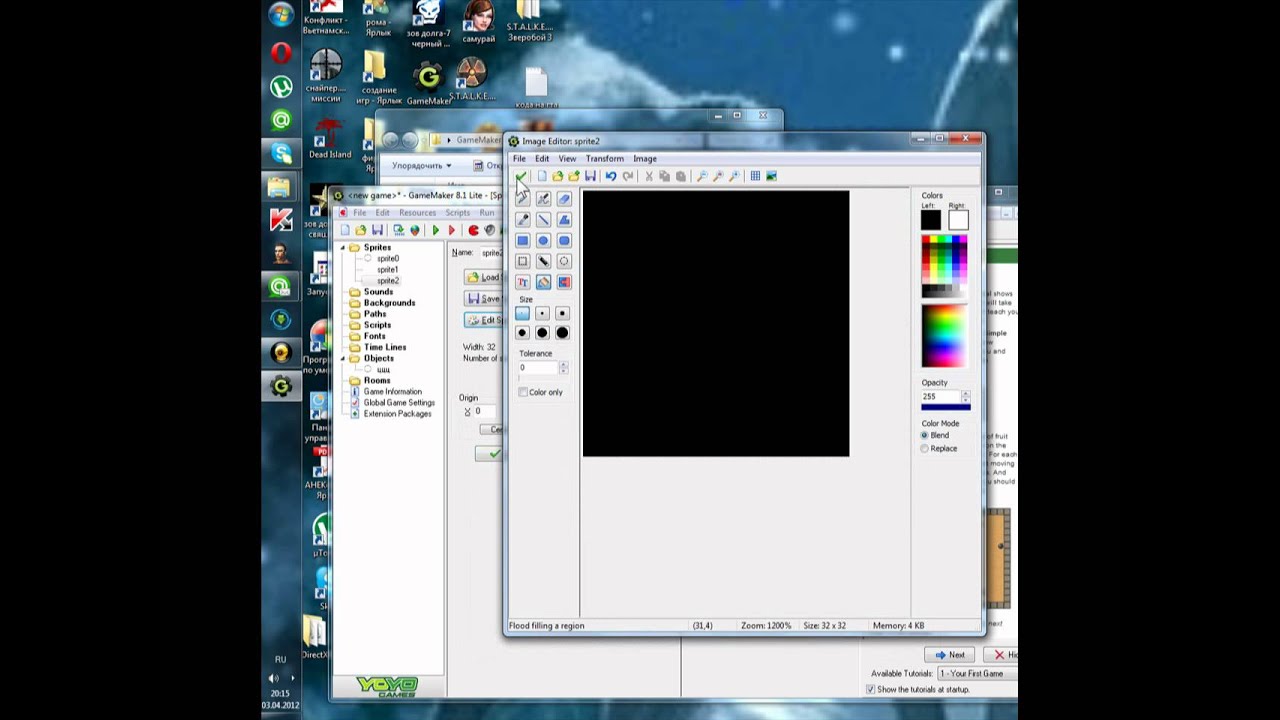
Task: Pick a color from the gradient spectrum
Action: tap(944, 336)
